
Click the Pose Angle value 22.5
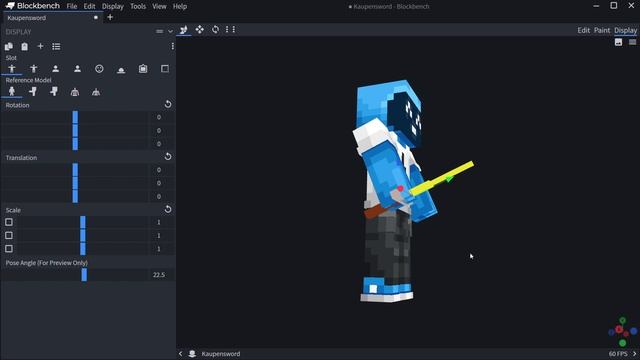(x=159, y=275)
